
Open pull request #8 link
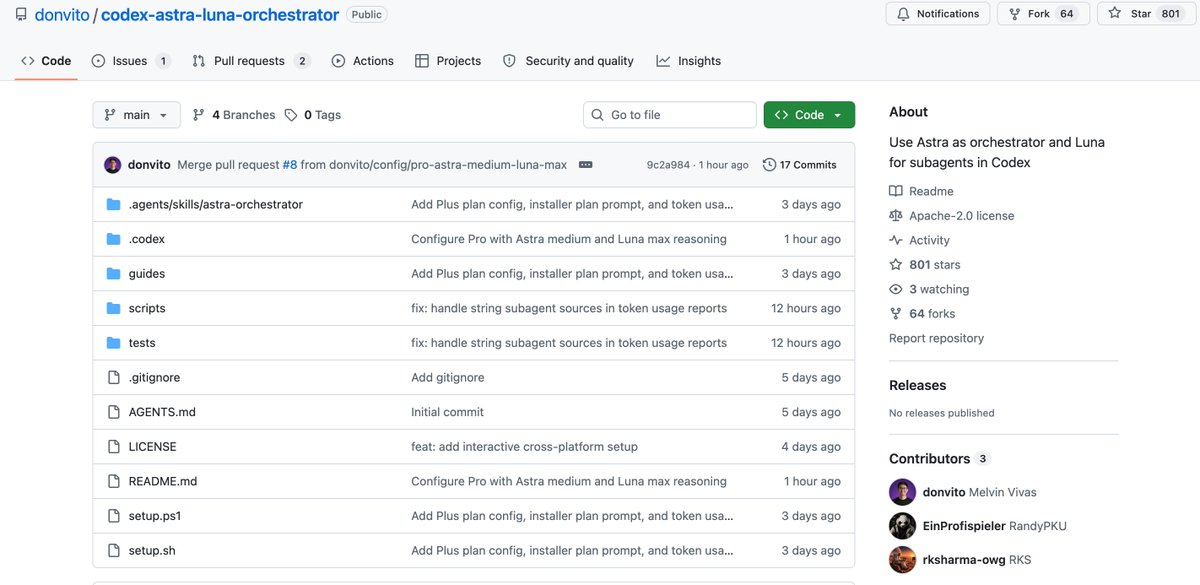[x=290, y=165]
